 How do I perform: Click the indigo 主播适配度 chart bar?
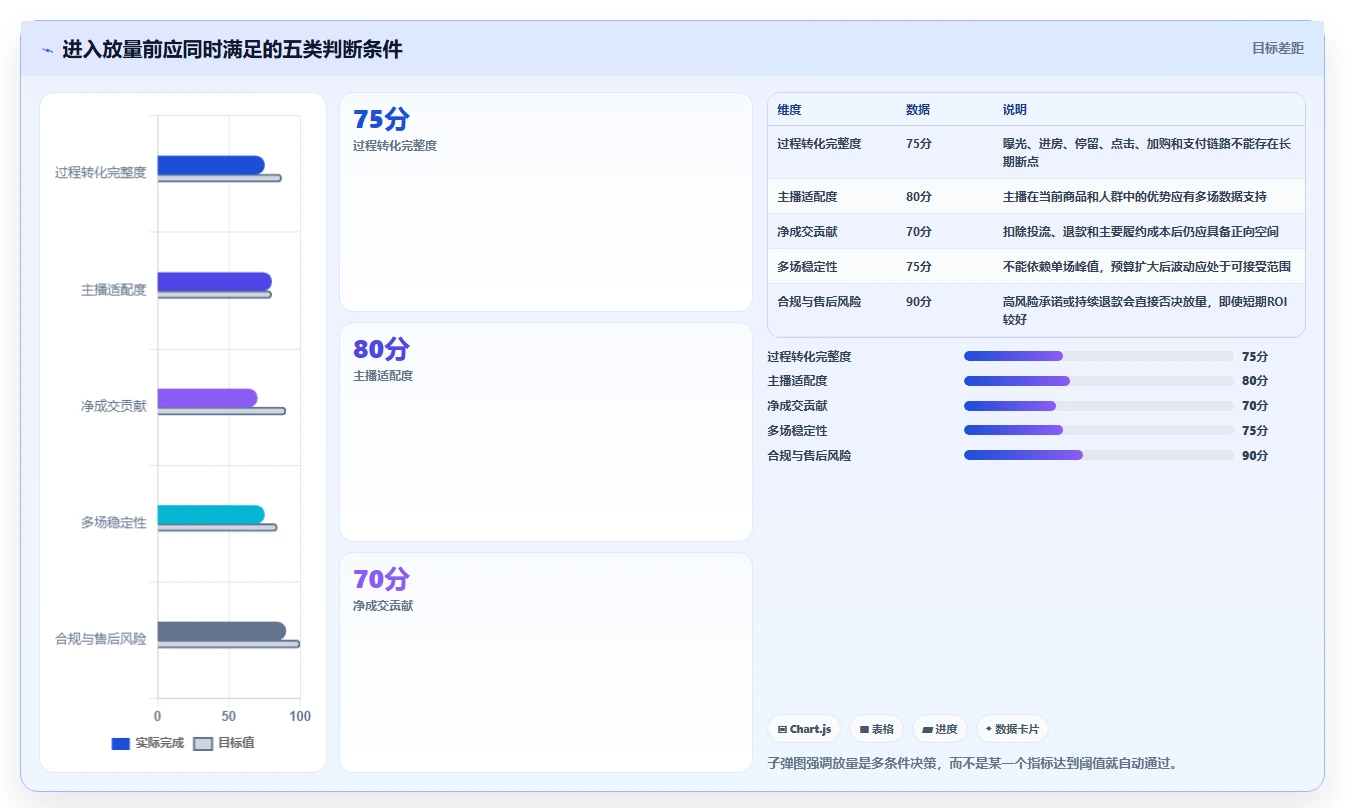215,282
